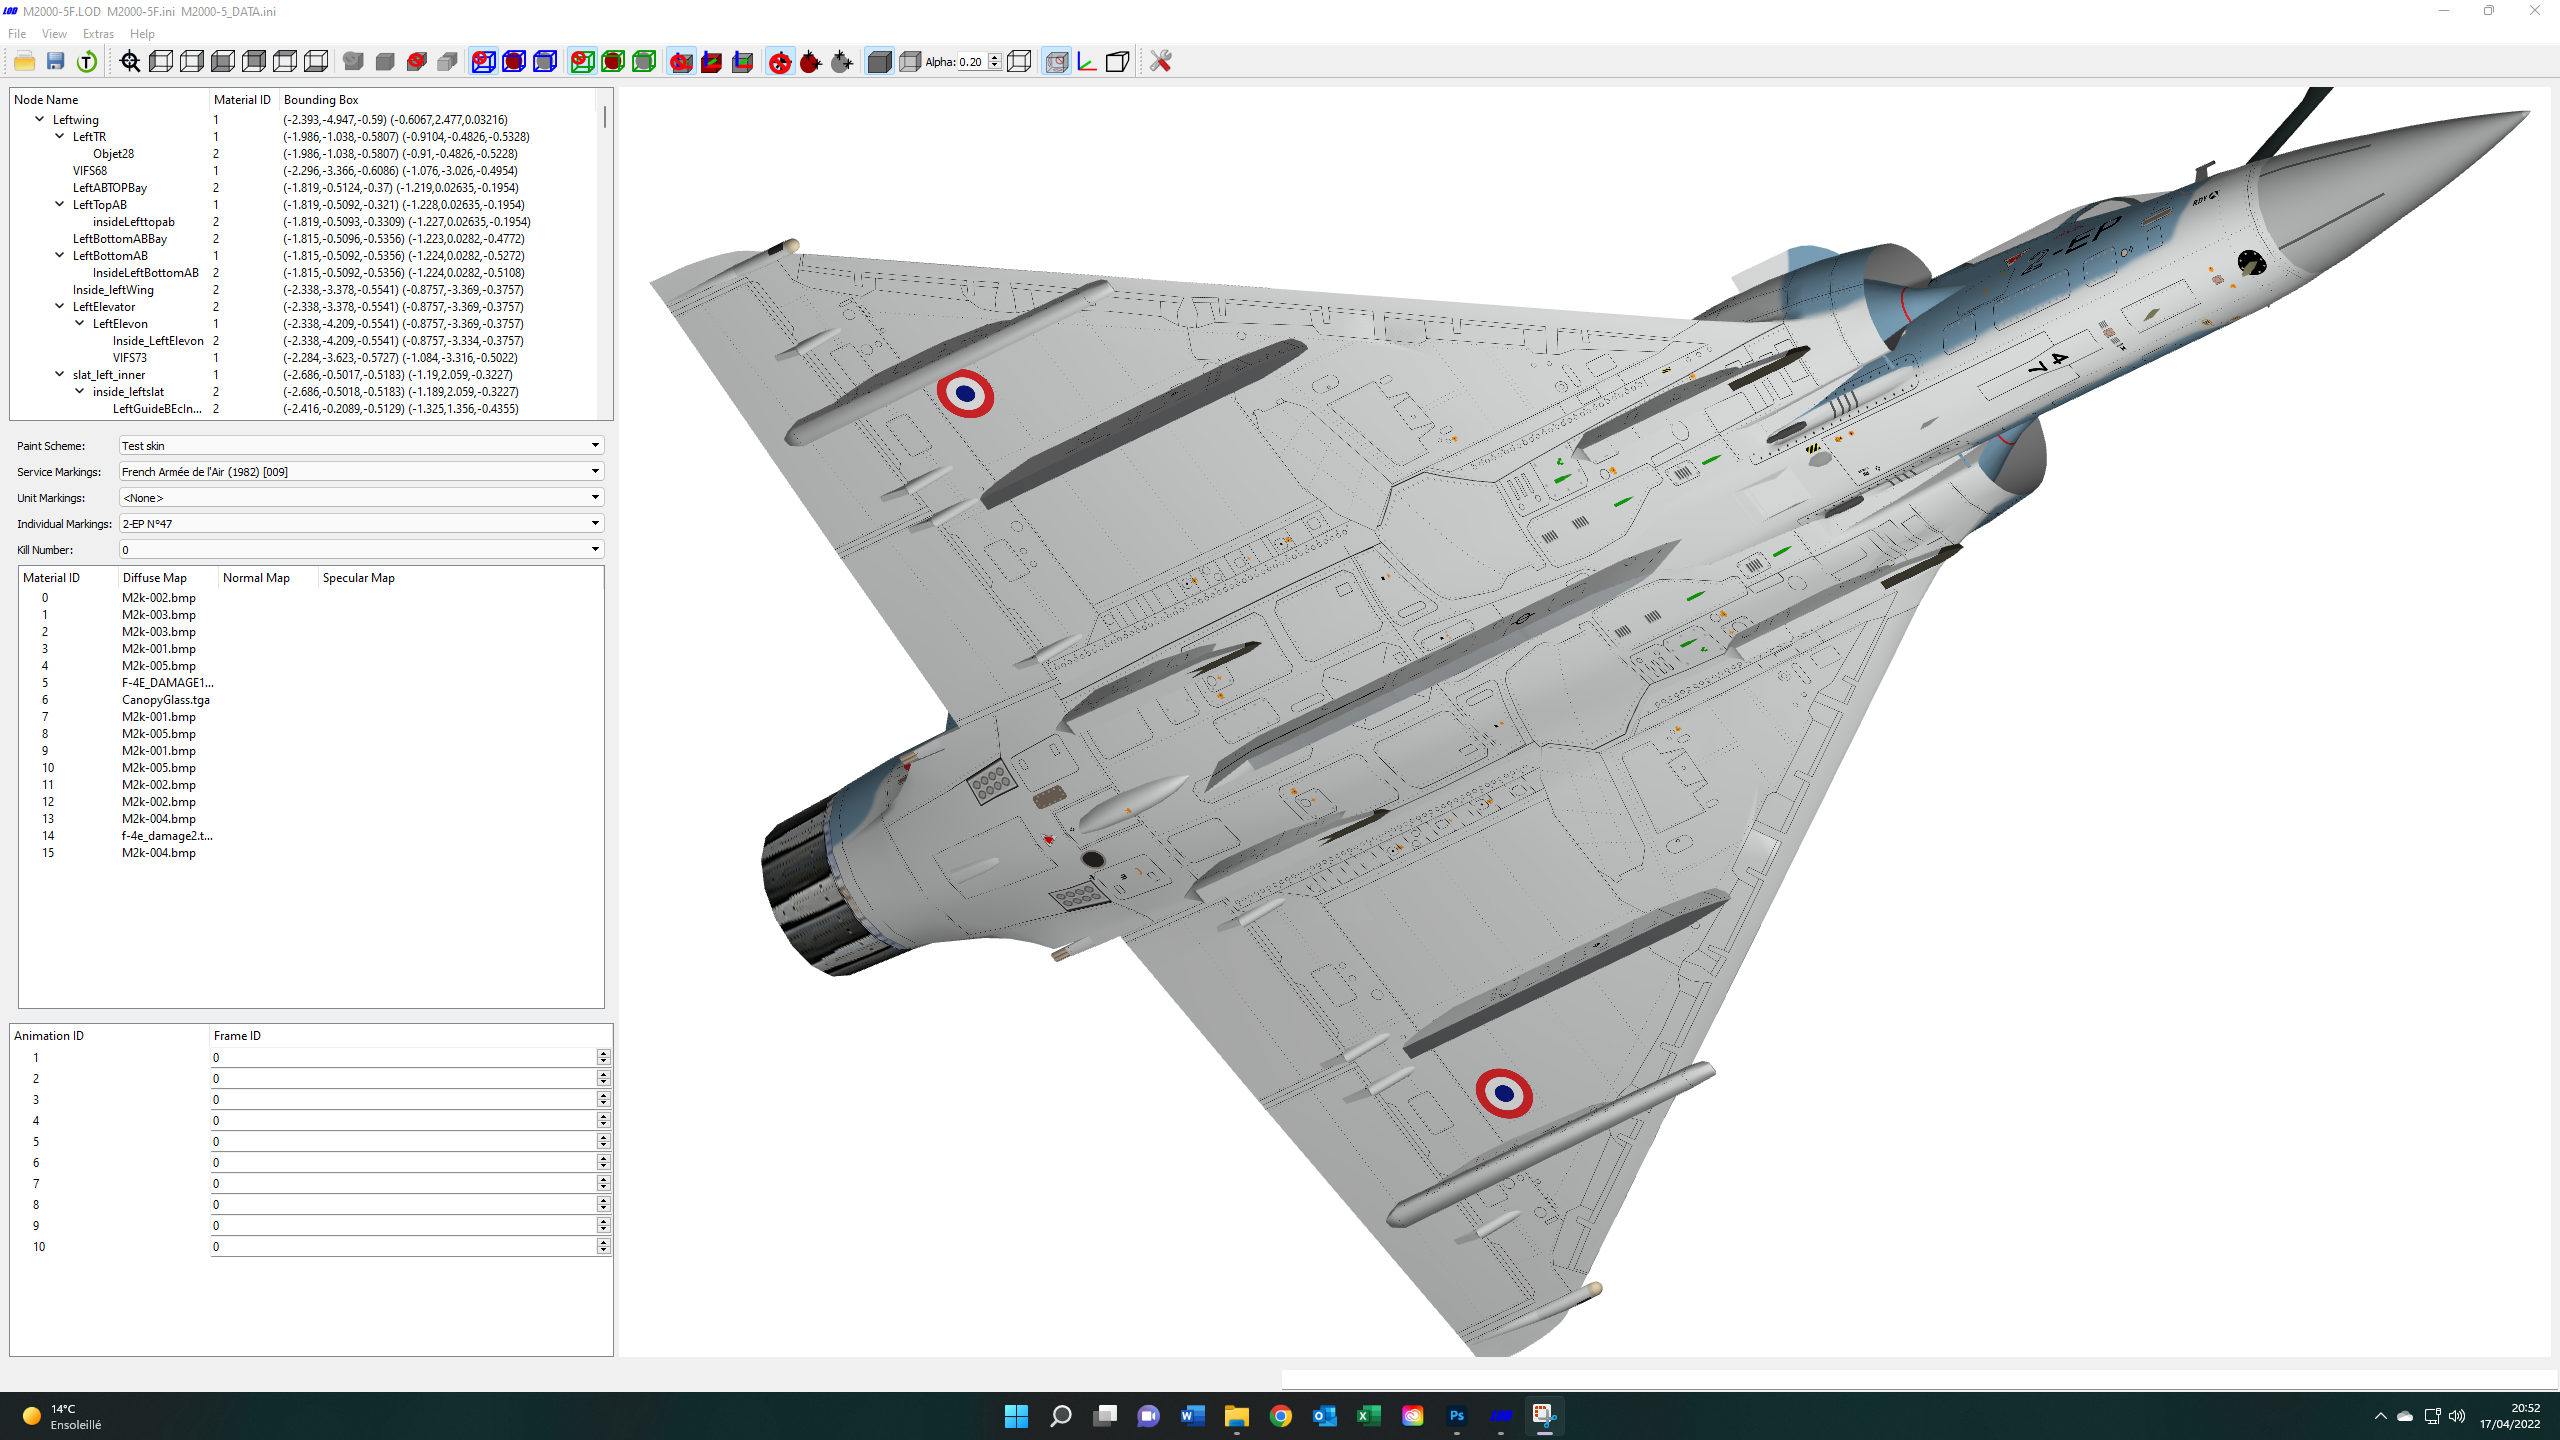The height and width of the screenshot is (1440, 2560).
Task: Click the coordinate axes display icon
Action: pos(1087,62)
